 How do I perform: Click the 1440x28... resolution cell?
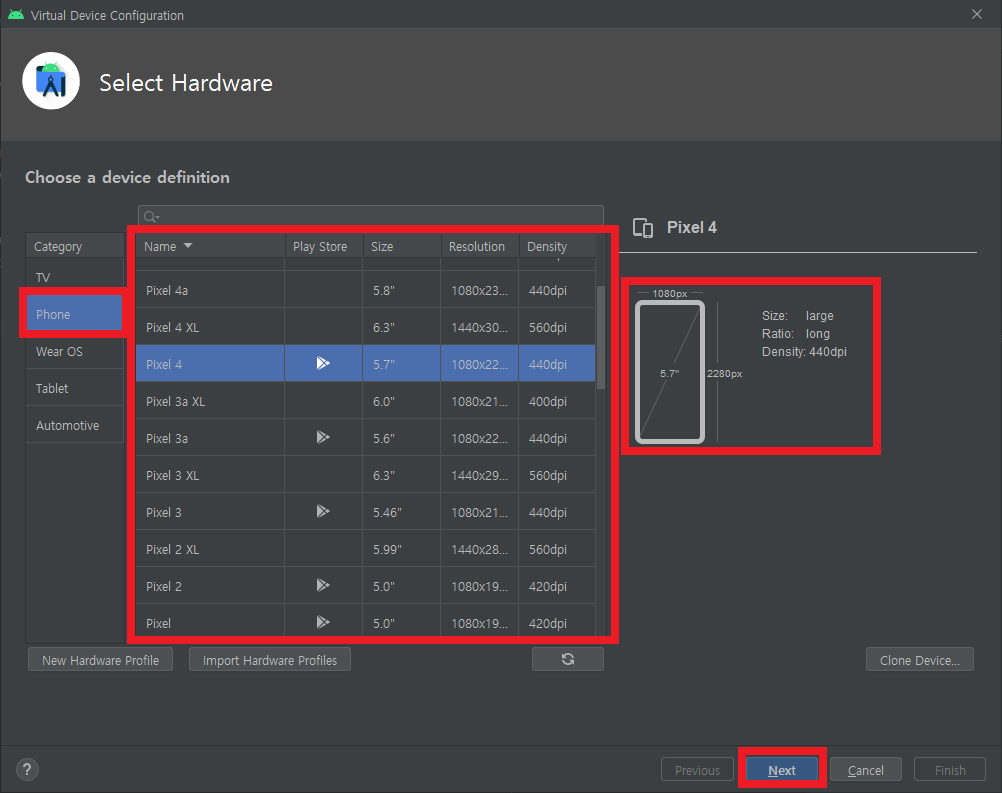[479, 549]
